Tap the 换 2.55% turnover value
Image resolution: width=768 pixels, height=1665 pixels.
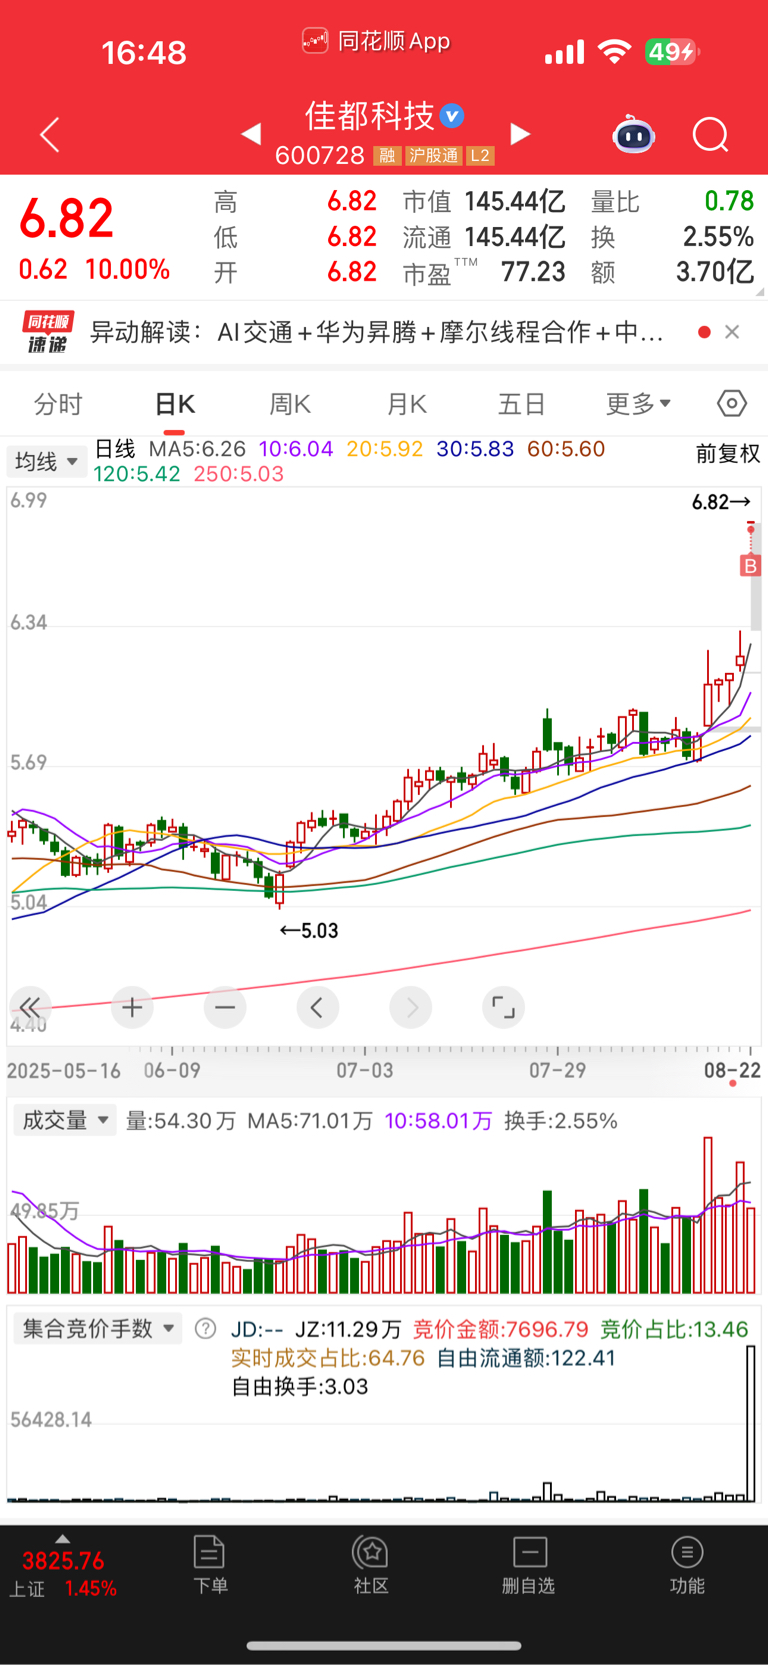click(718, 237)
